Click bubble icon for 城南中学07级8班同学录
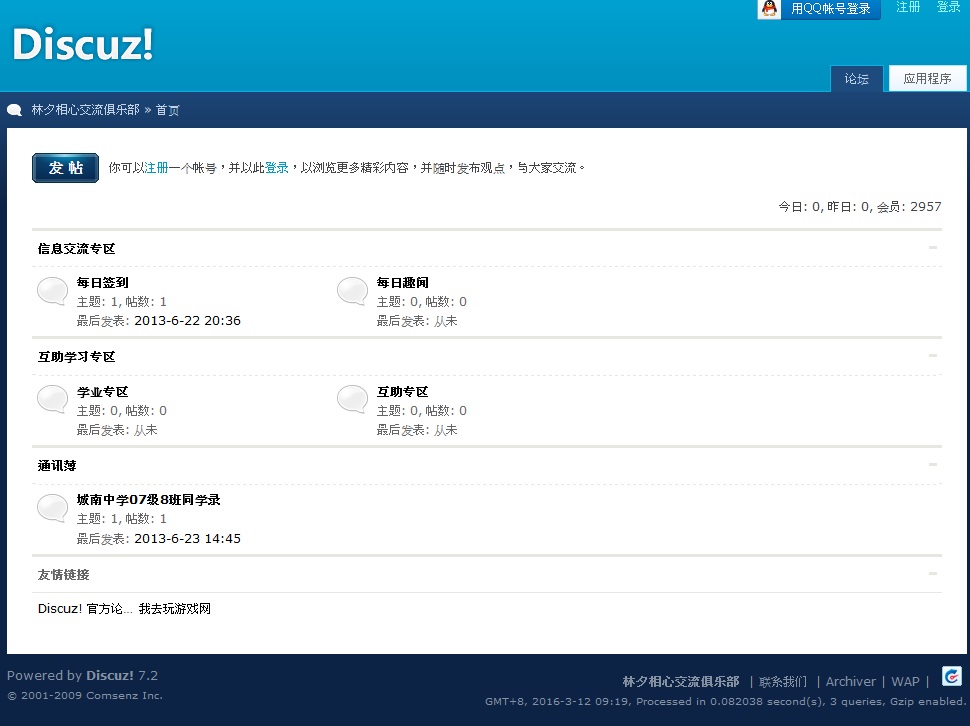 coord(53,508)
